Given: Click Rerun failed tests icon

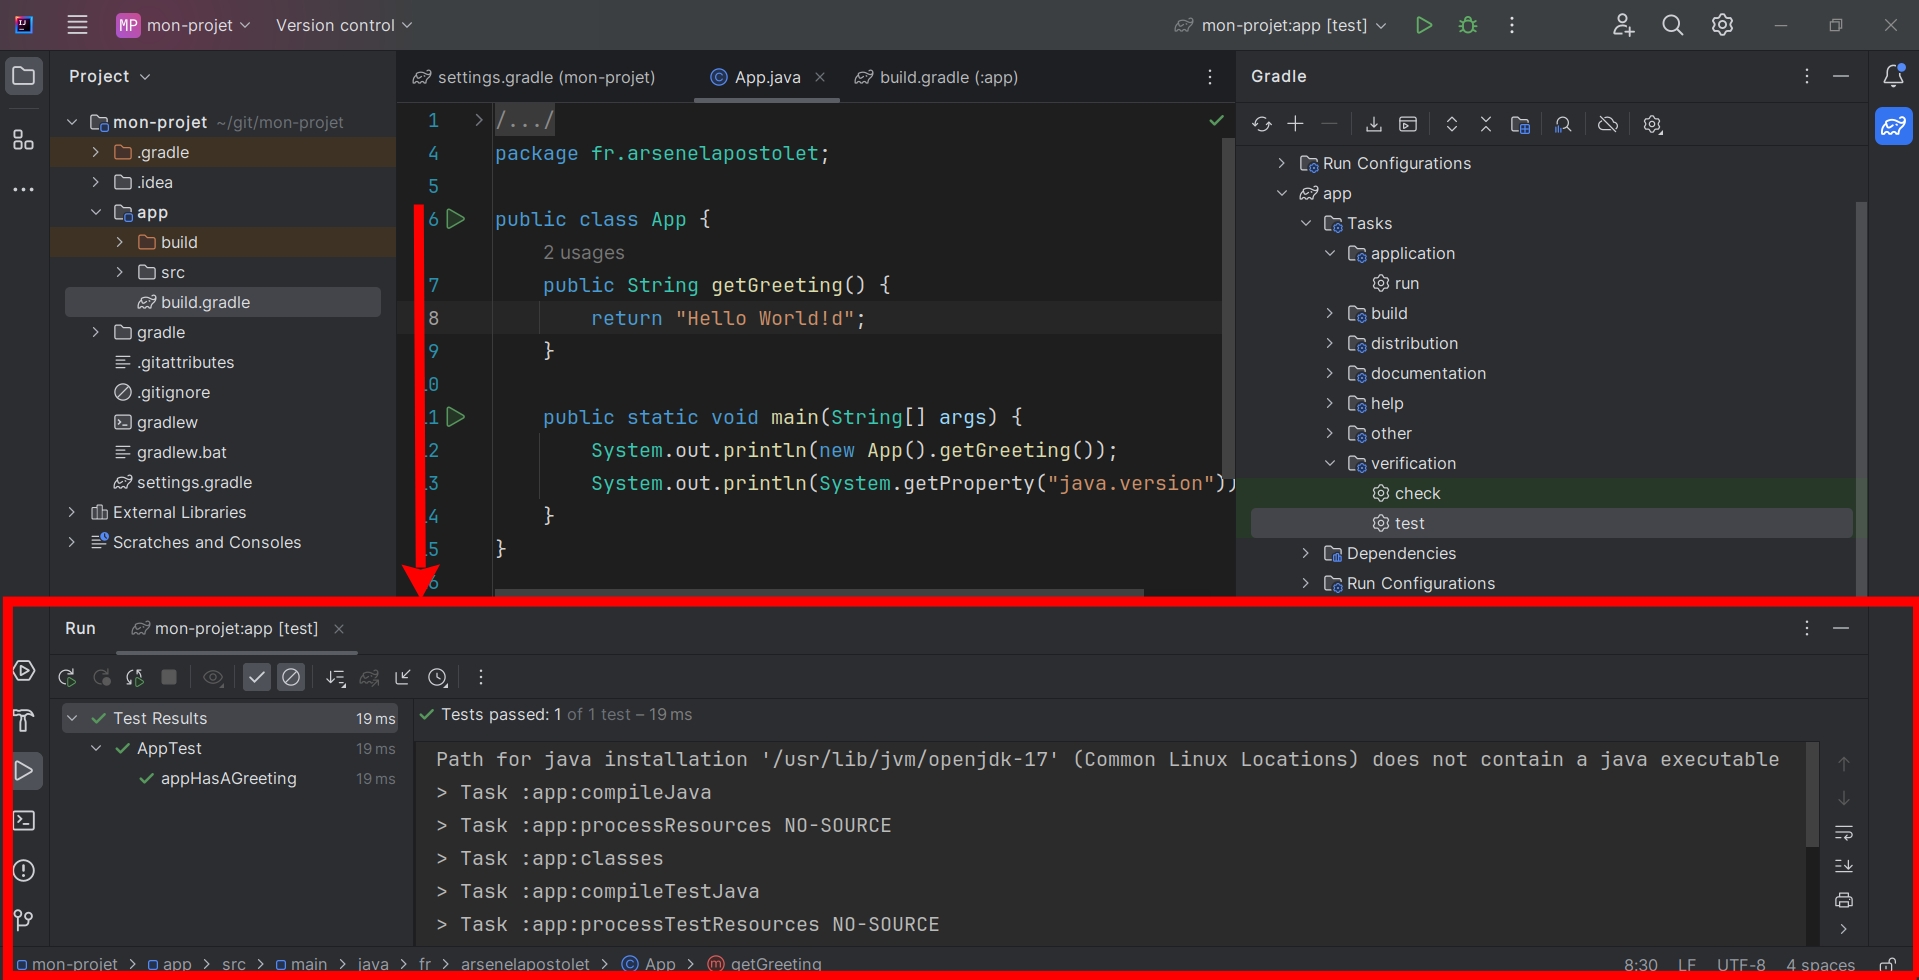Looking at the screenshot, I should 101,677.
